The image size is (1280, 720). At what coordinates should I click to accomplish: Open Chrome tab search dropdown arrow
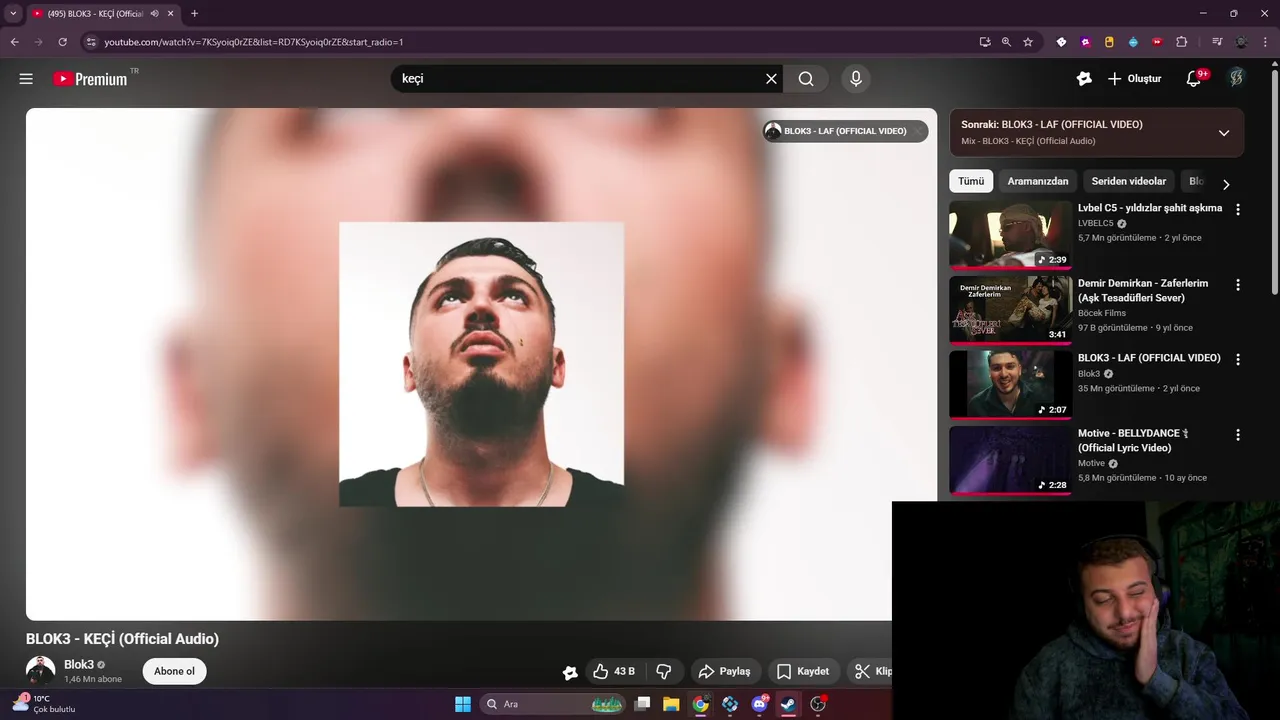tap(13, 14)
